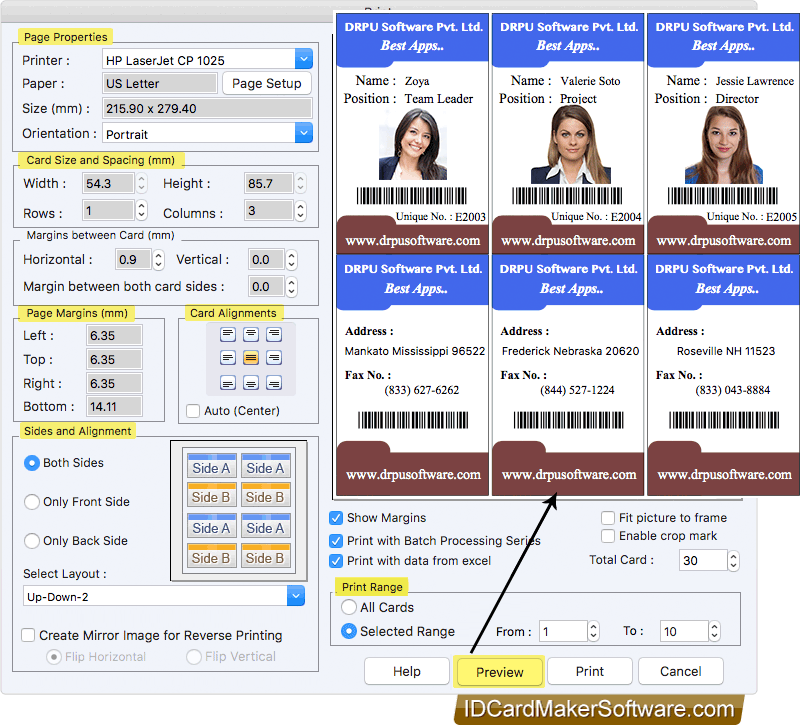Open the Select Layout dropdown
The width and height of the screenshot is (802, 725).
point(296,596)
